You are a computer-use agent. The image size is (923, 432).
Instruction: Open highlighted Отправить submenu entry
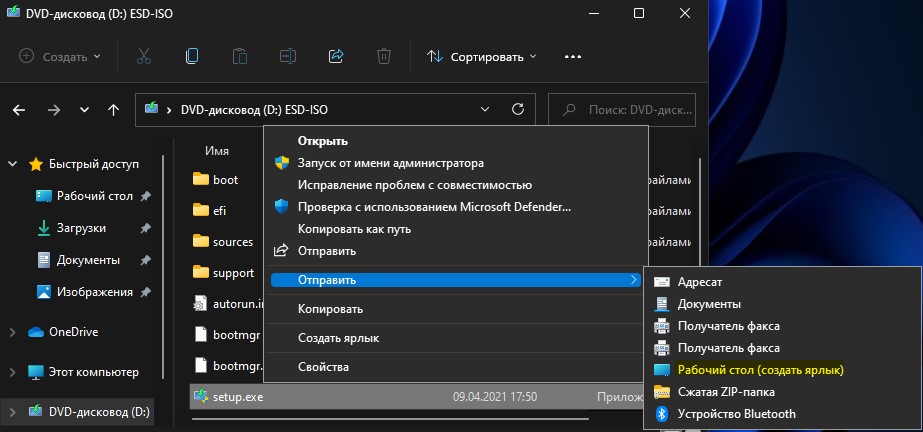click(456, 280)
